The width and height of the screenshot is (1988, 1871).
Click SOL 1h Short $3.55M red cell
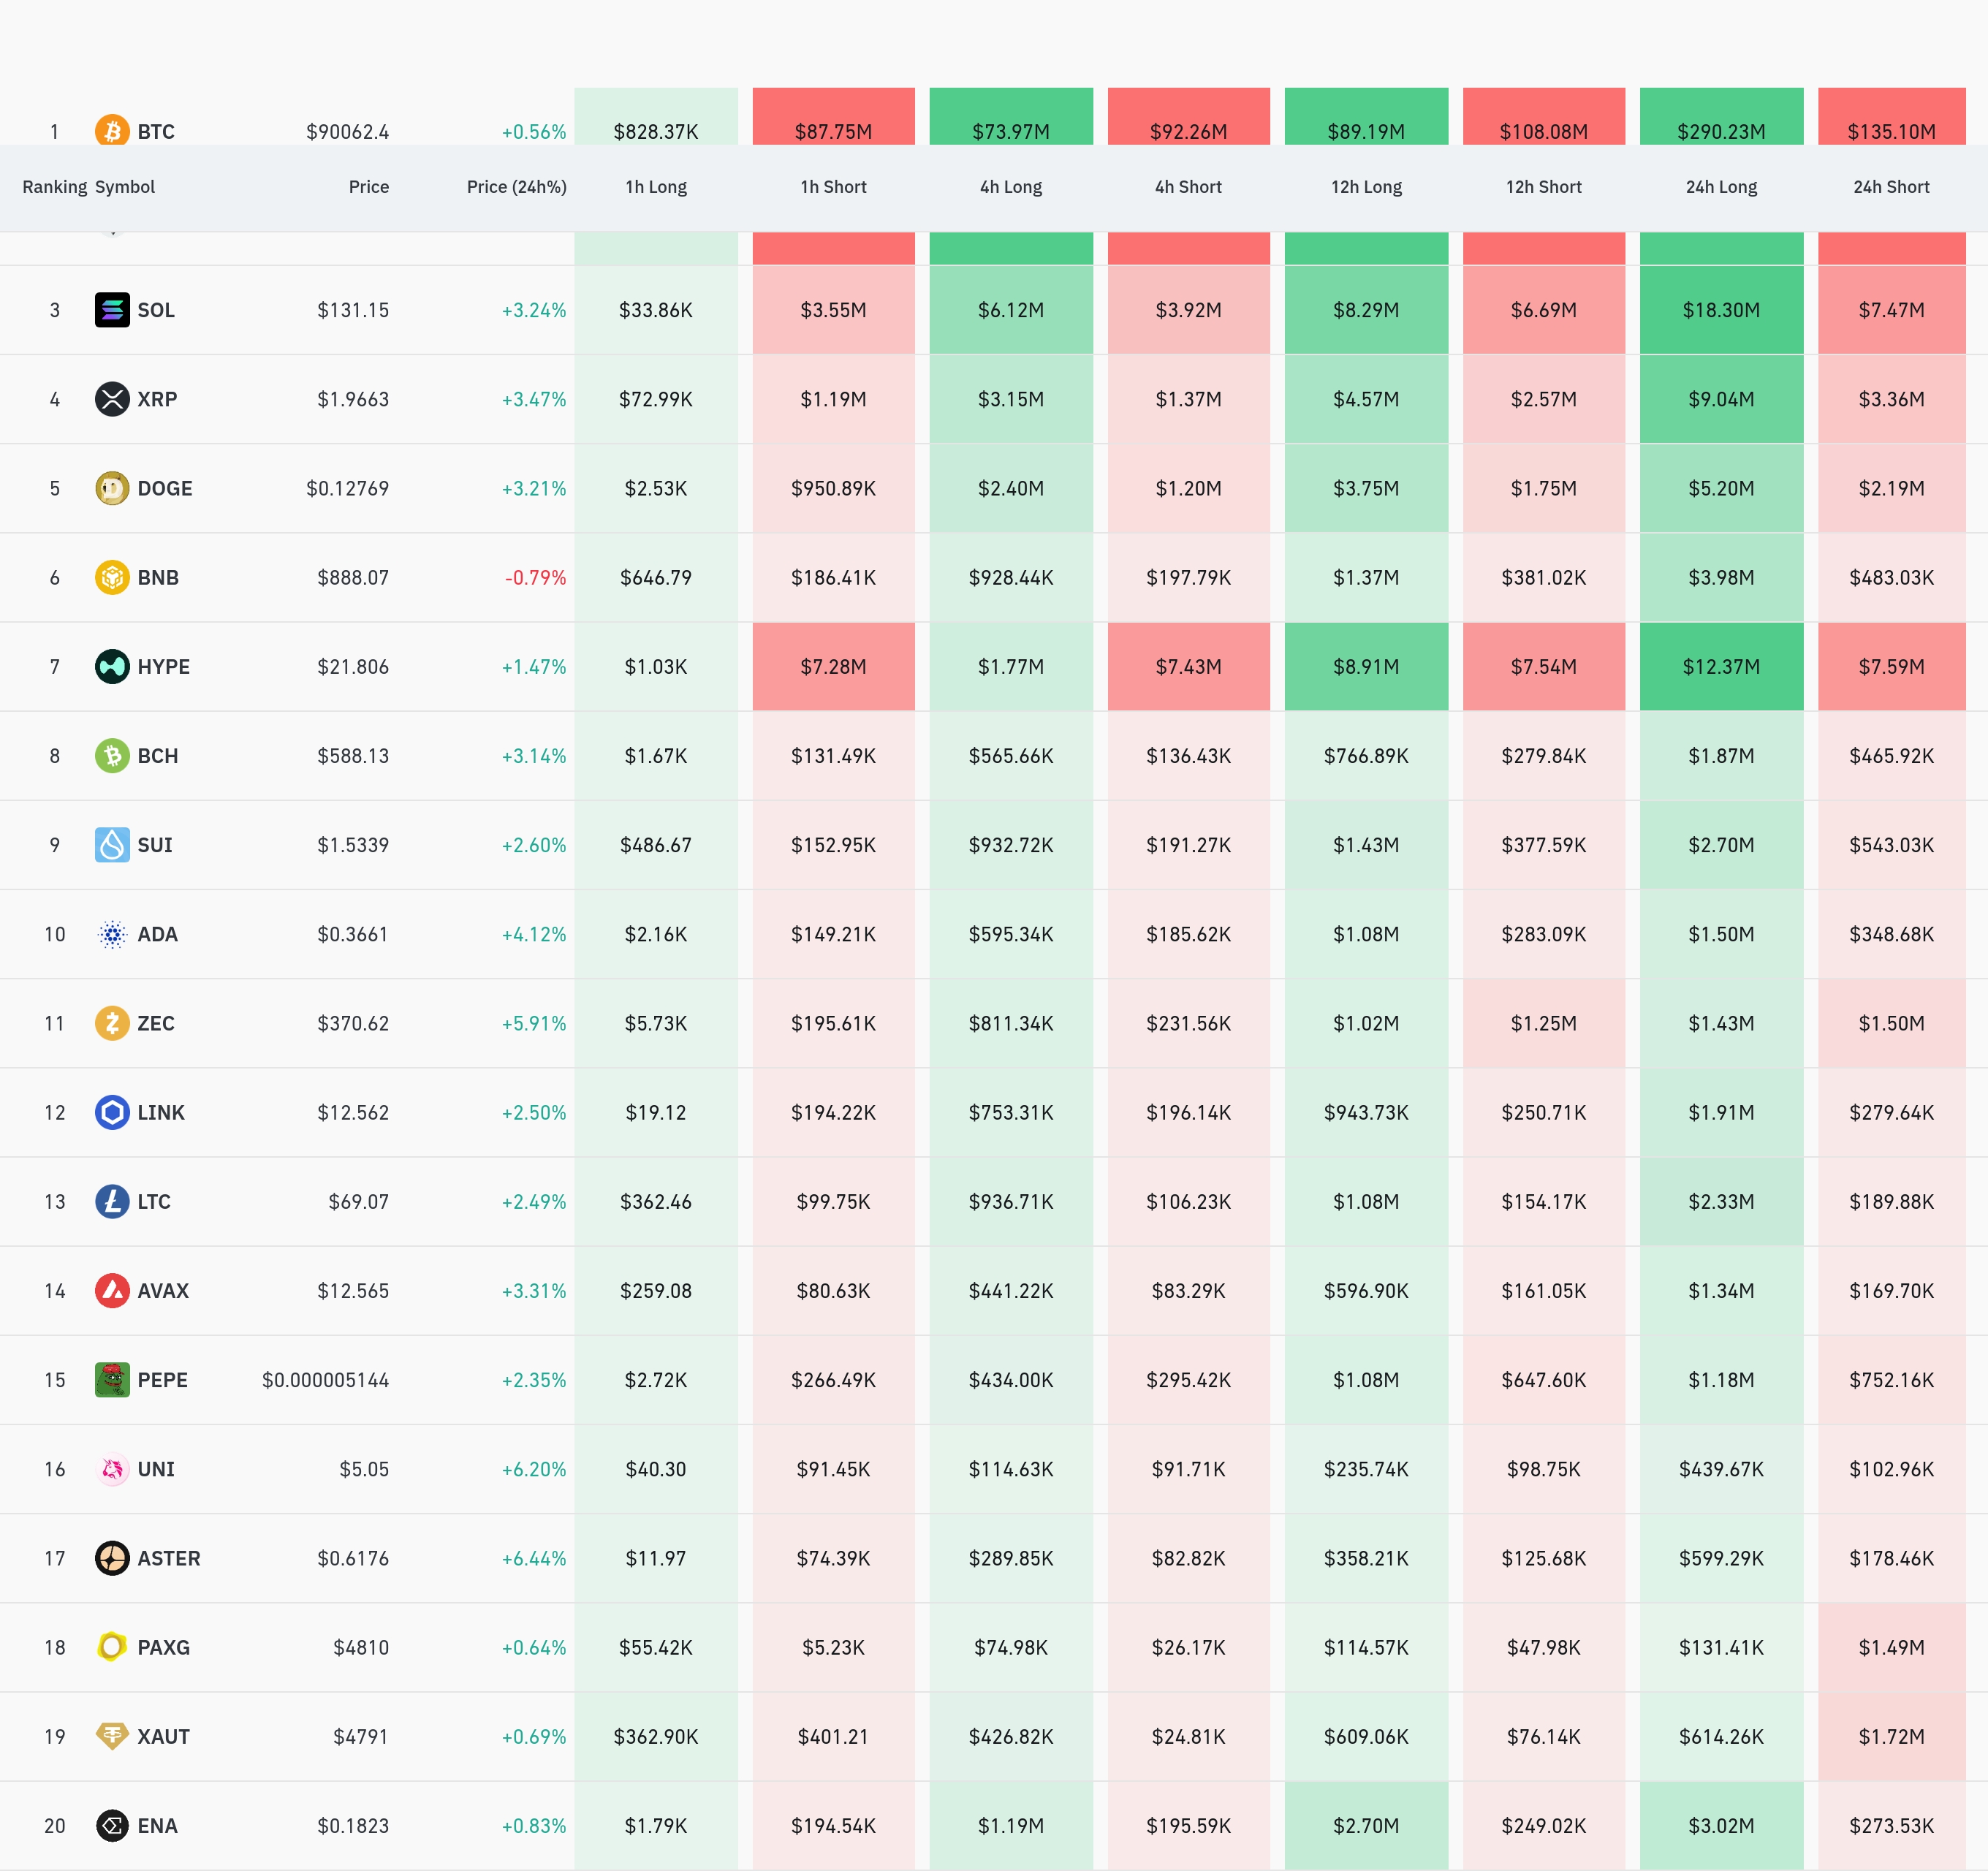point(833,310)
